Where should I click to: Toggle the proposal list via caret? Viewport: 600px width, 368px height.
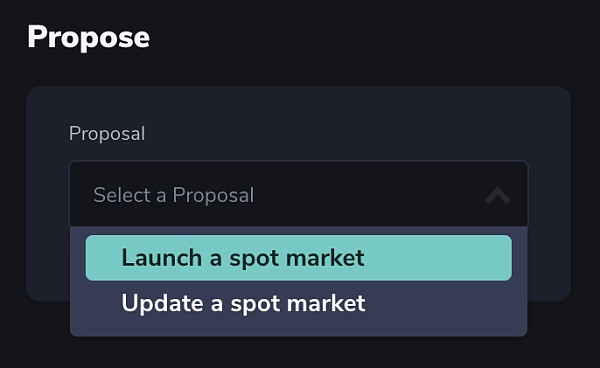497,195
